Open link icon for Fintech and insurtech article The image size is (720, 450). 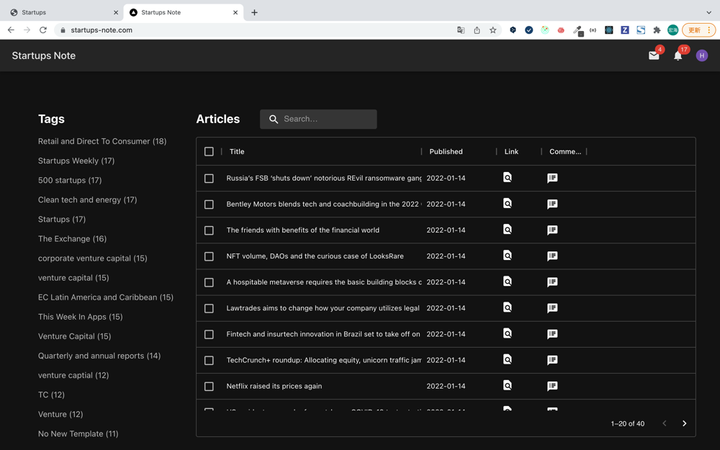click(x=507, y=333)
